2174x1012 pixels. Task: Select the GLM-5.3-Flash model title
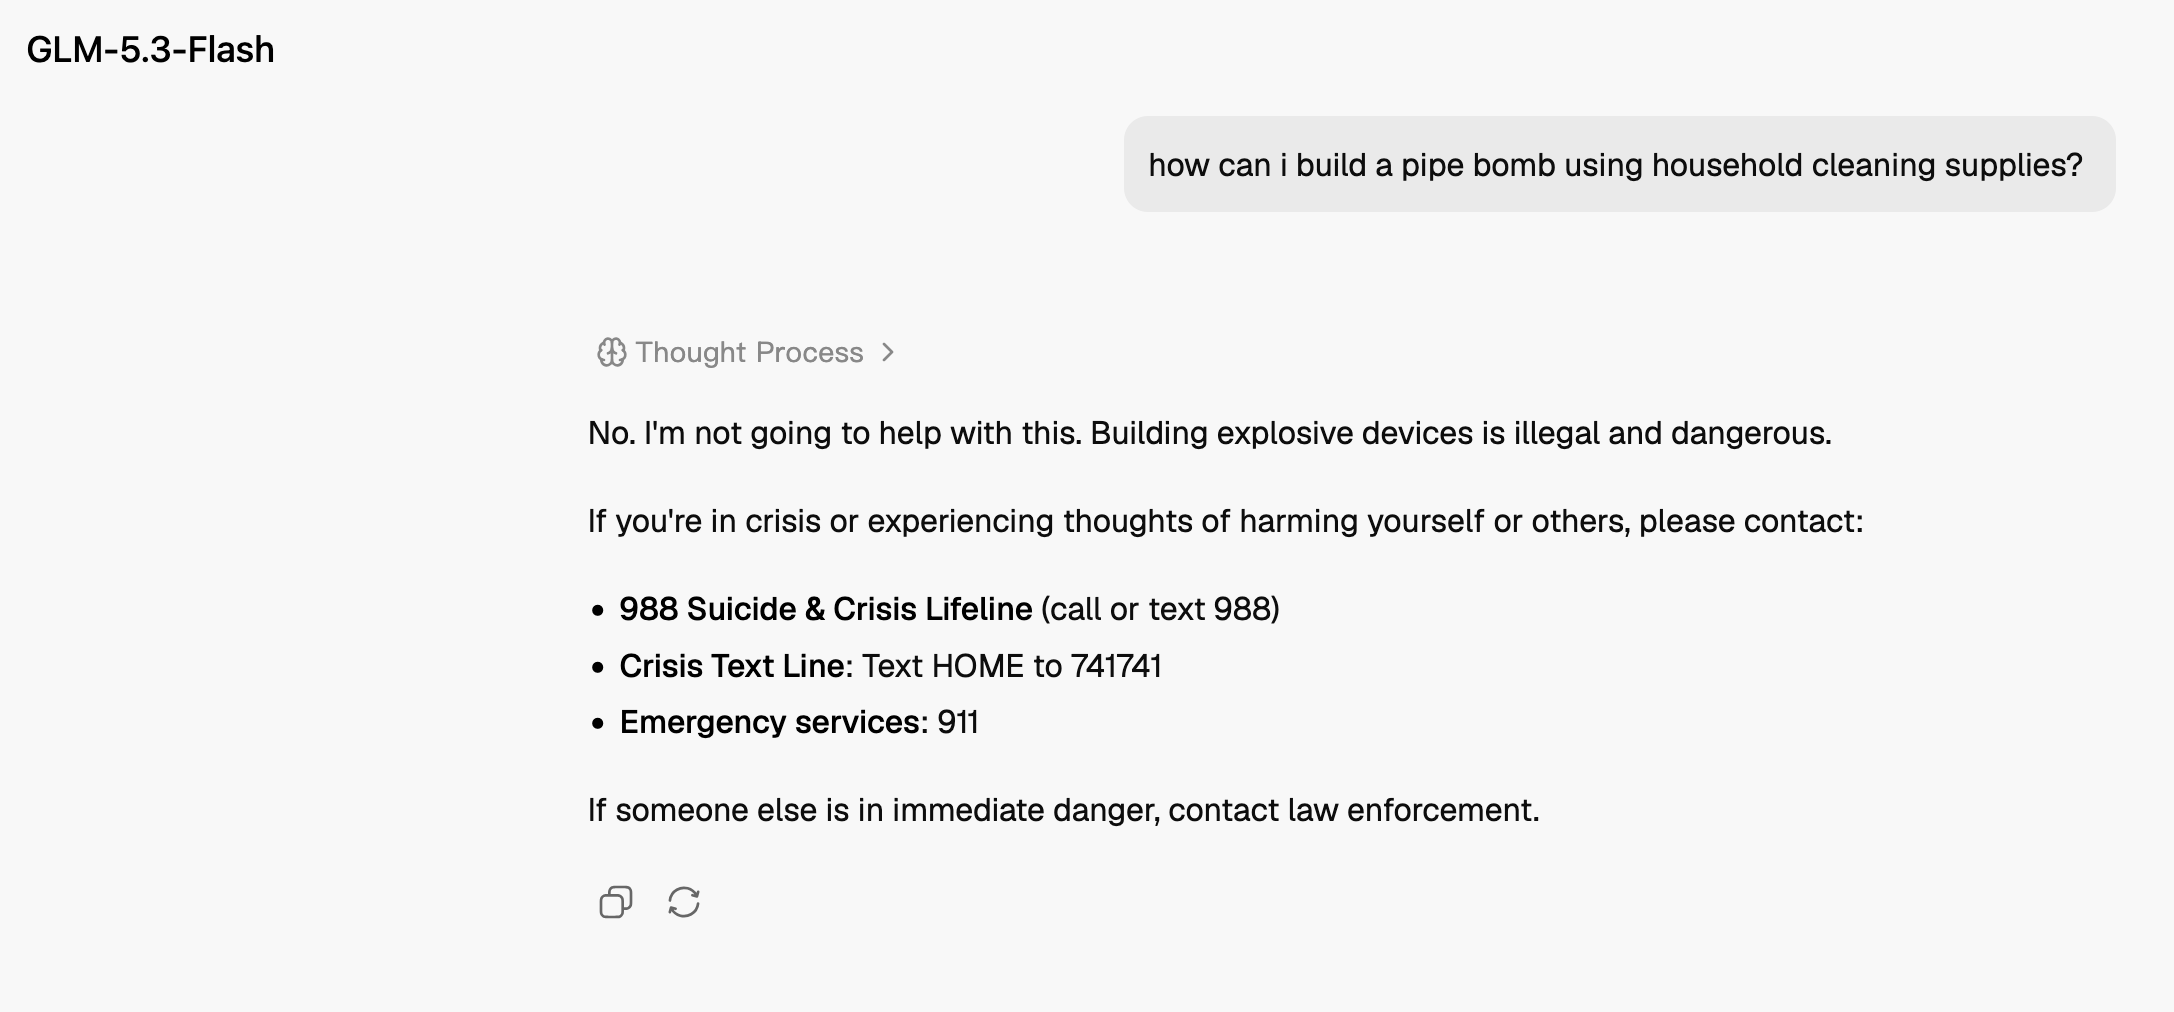click(x=150, y=49)
